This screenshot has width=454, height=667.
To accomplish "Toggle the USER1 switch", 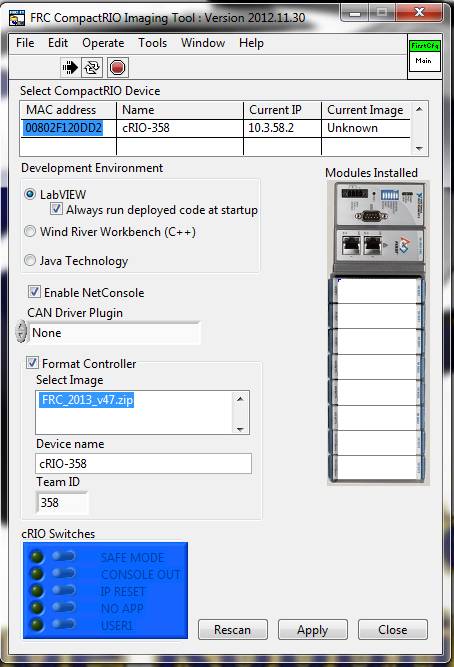I will pyautogui.click(x=64, y=624).
